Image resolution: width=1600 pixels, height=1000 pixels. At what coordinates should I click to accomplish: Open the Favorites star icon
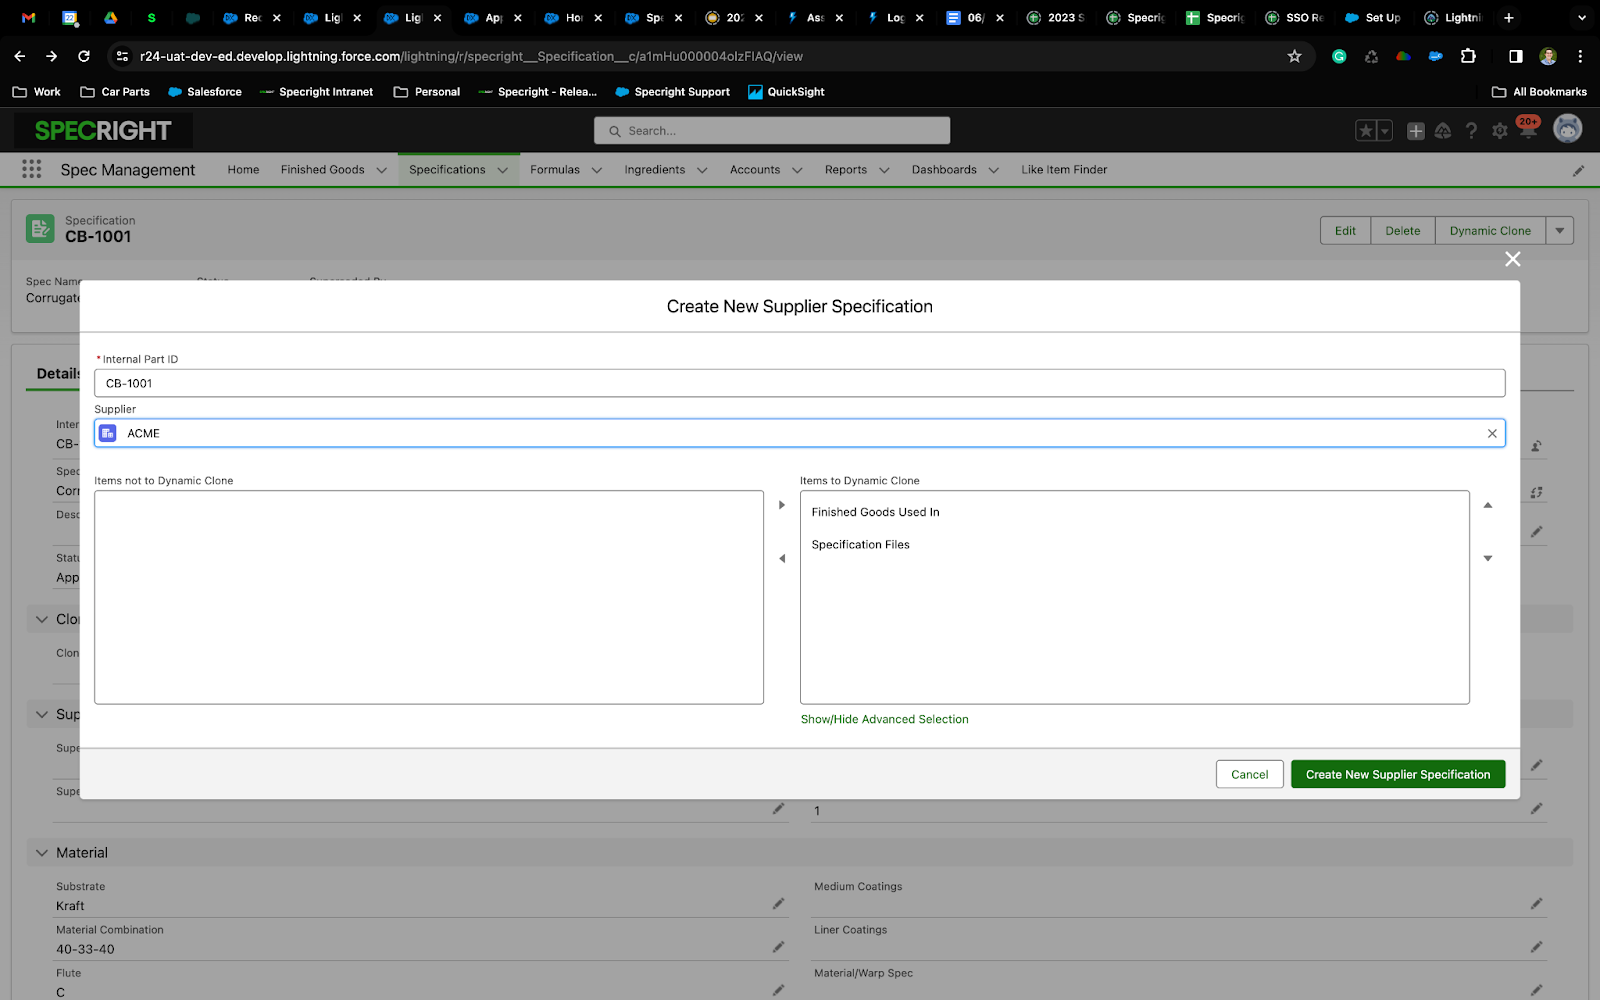[1365, 131]
